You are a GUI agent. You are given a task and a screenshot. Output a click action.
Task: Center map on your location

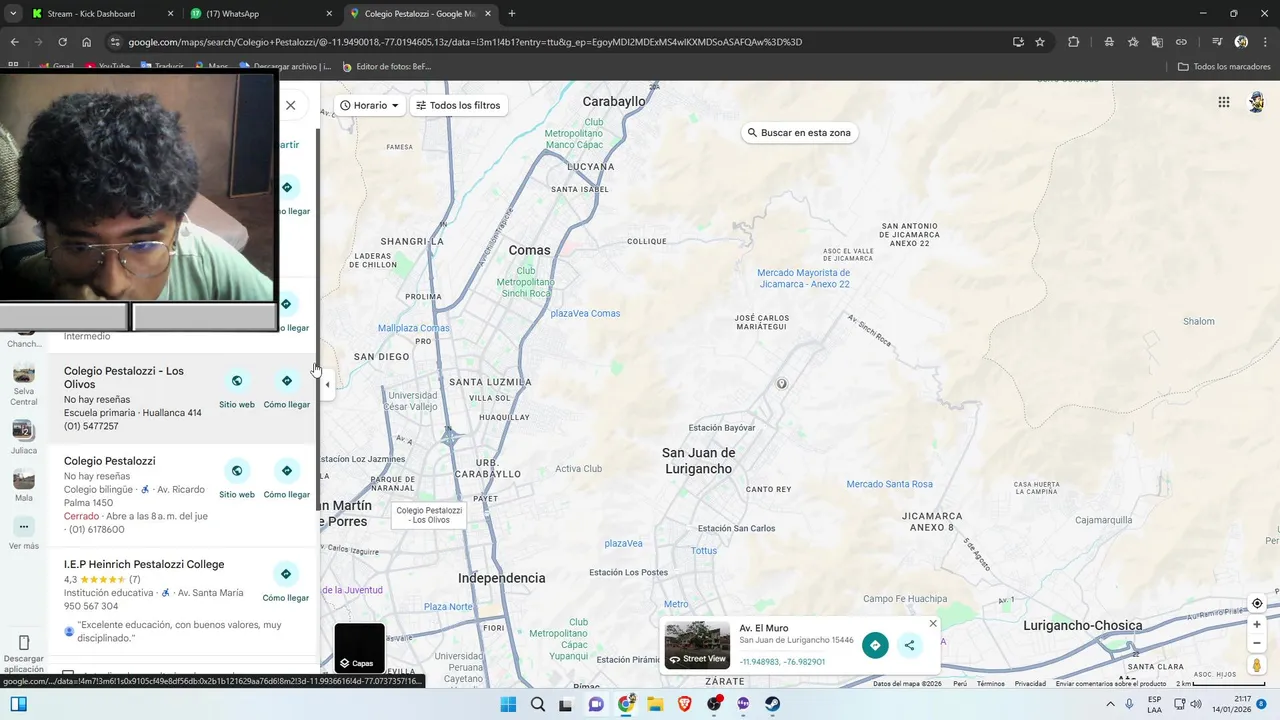(x=1257, y=604)
